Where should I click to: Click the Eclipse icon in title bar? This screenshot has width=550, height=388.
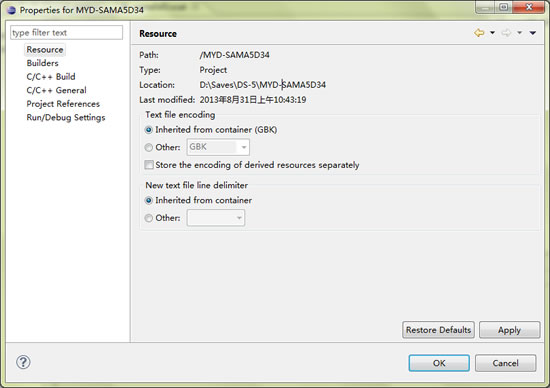pos(12,10)
